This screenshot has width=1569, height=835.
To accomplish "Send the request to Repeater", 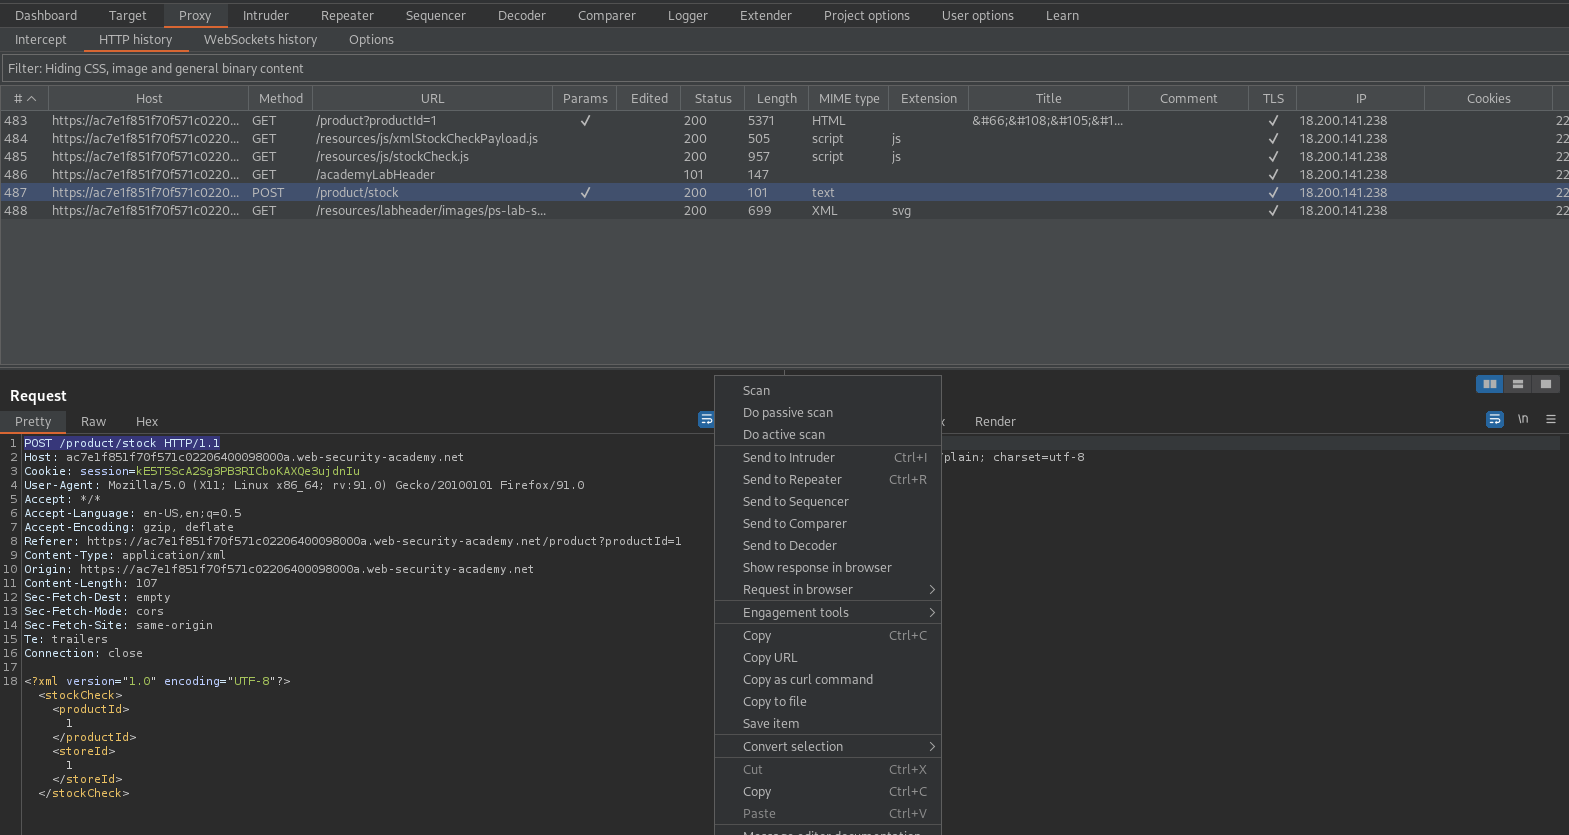I will click(828, 480).
